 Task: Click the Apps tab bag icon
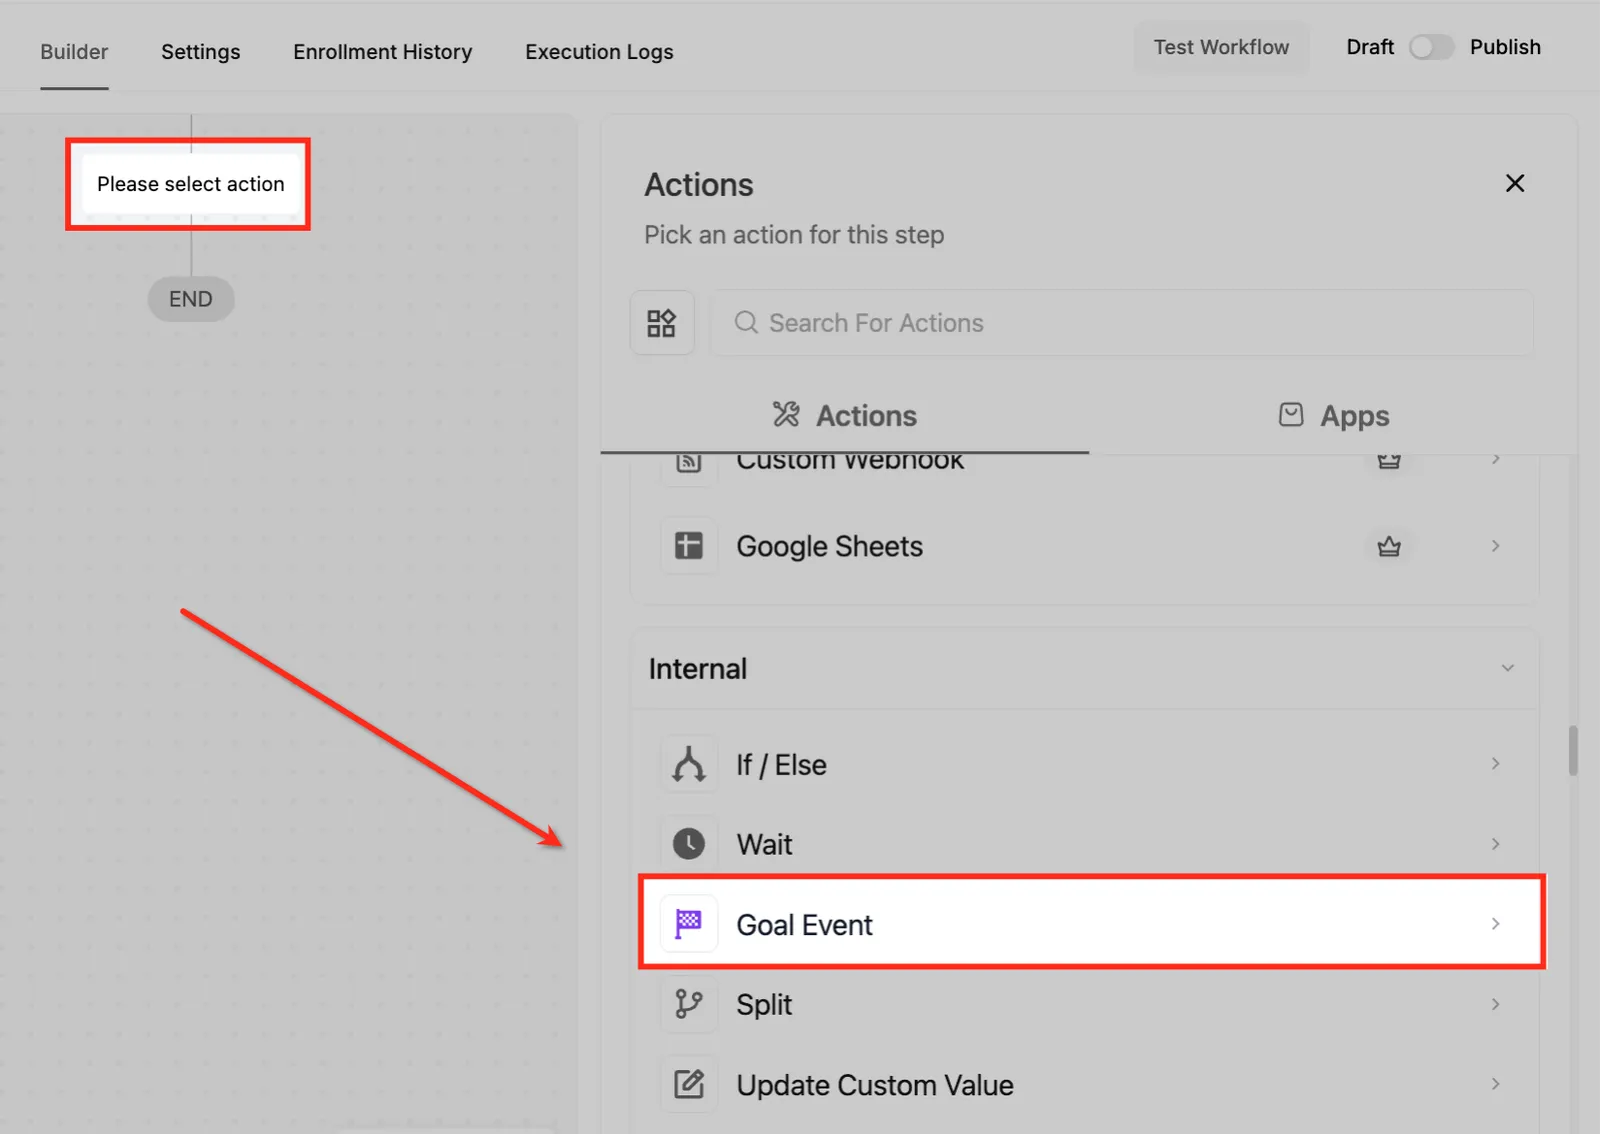[x=1291, y=415]
